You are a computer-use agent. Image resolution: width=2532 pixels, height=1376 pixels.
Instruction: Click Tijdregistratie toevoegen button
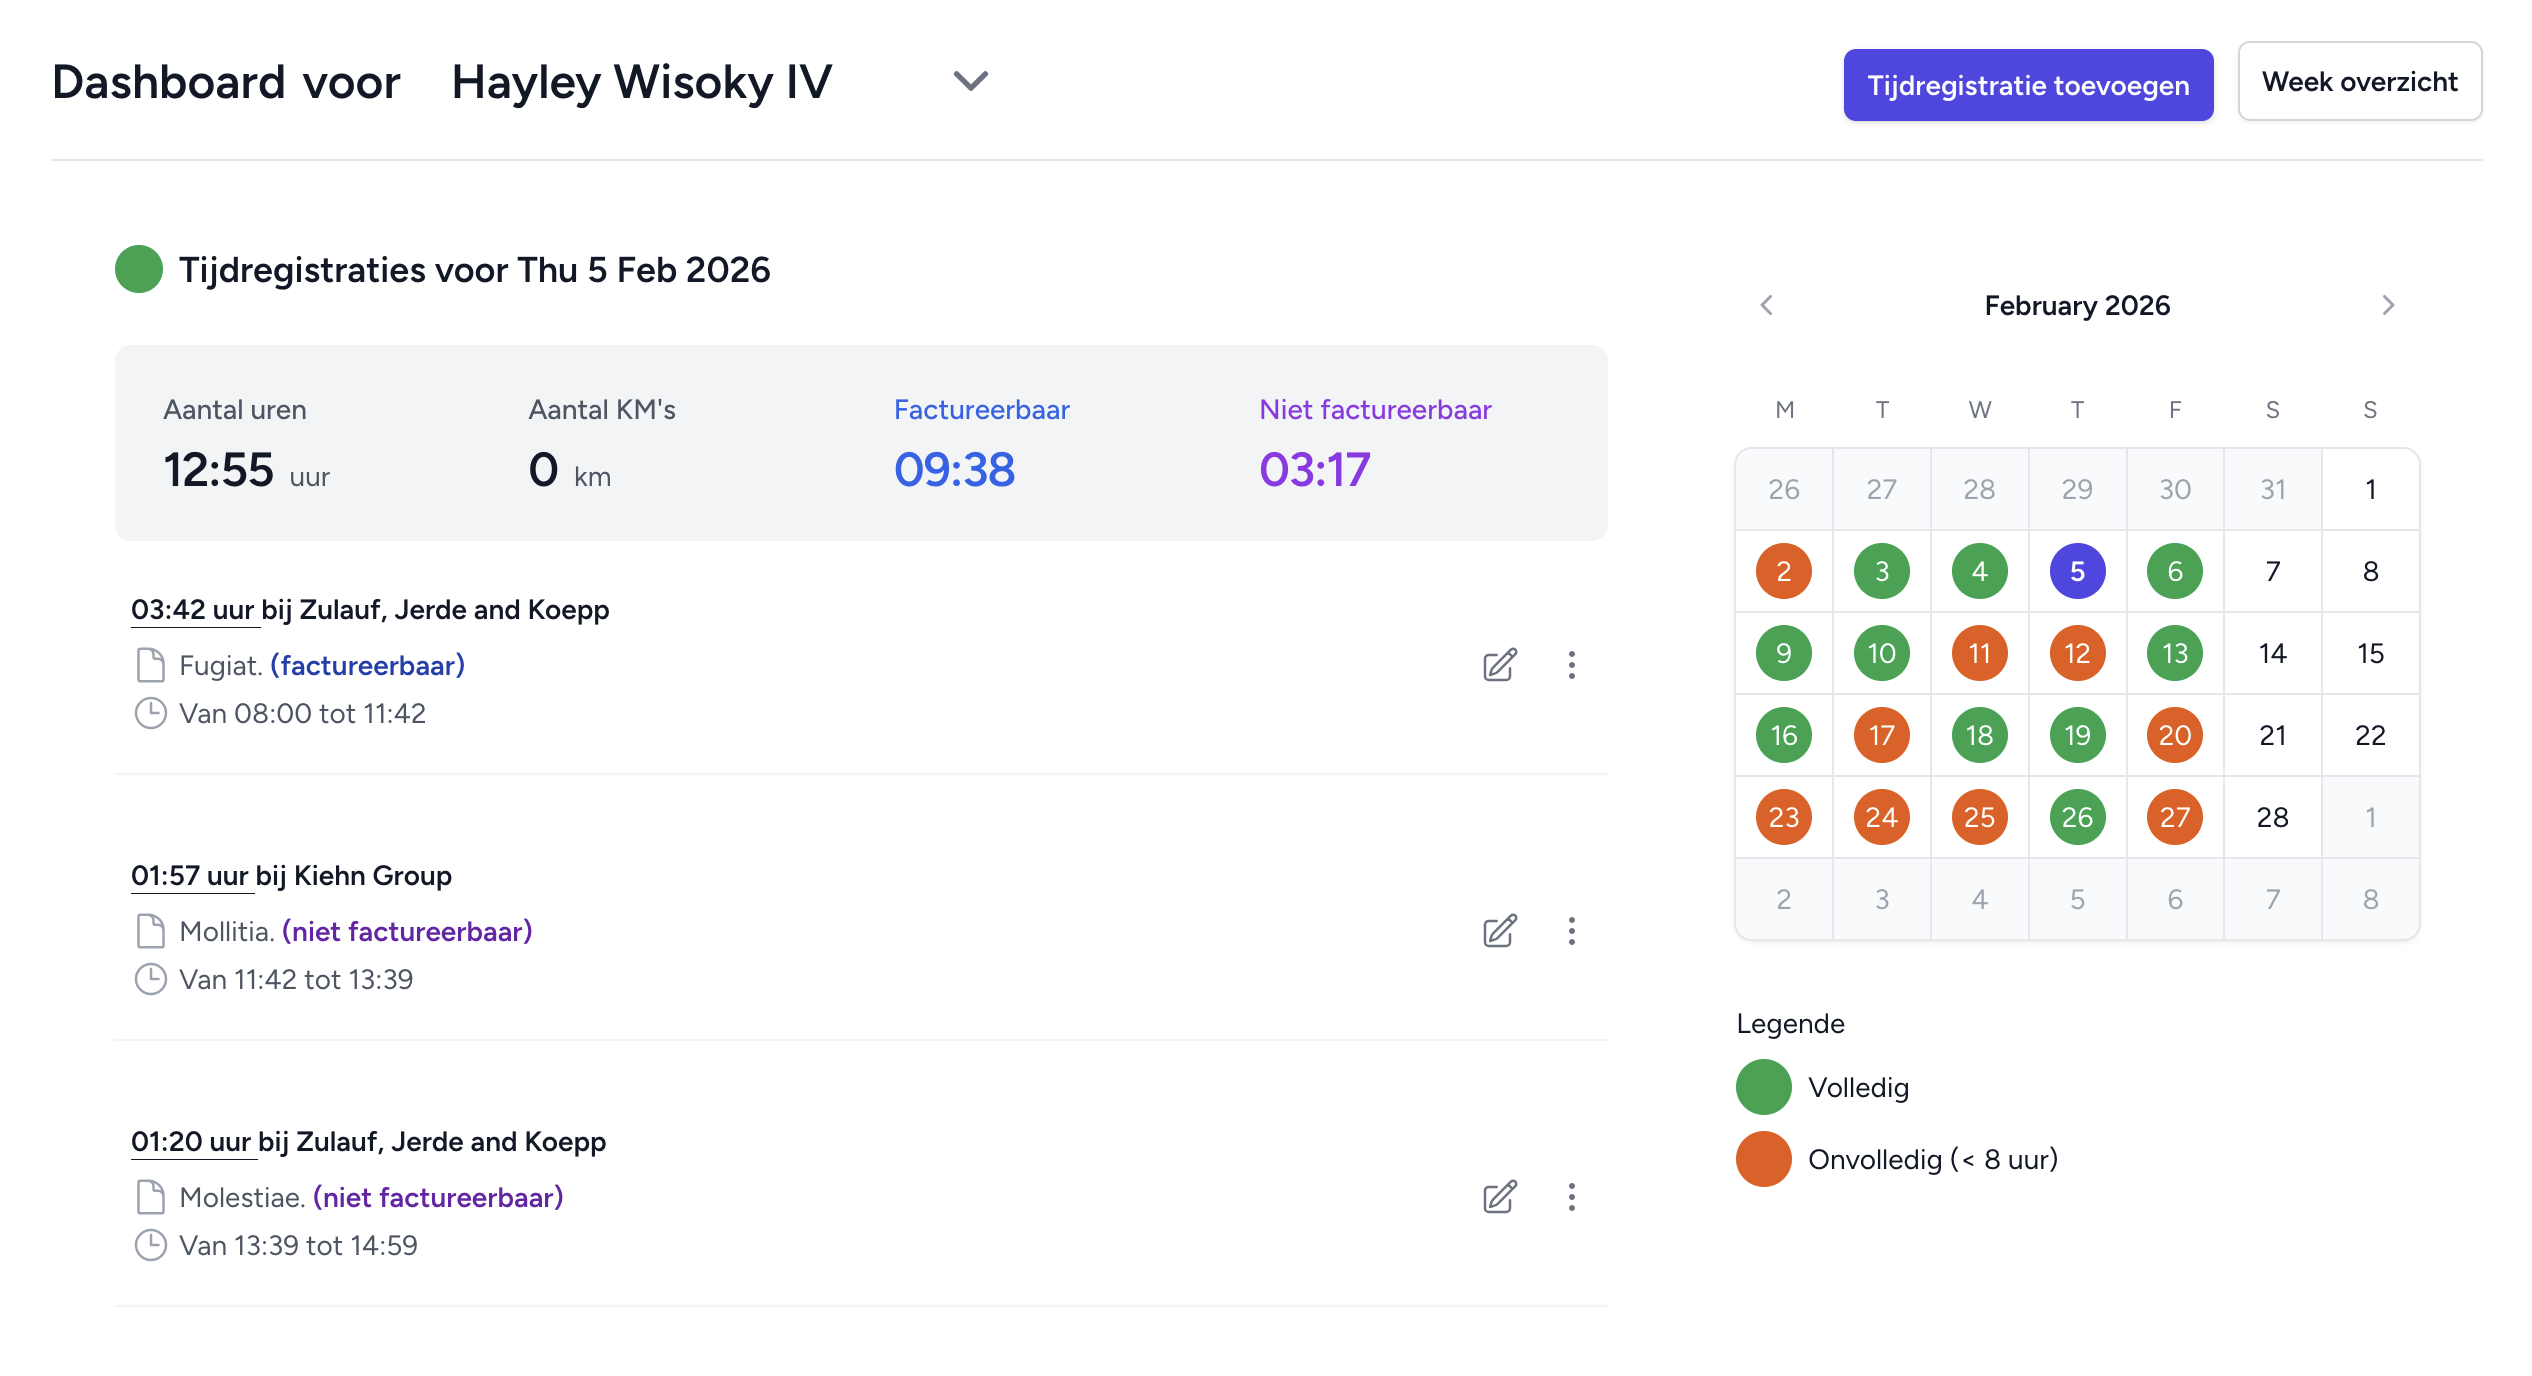tap(2028, 85)
